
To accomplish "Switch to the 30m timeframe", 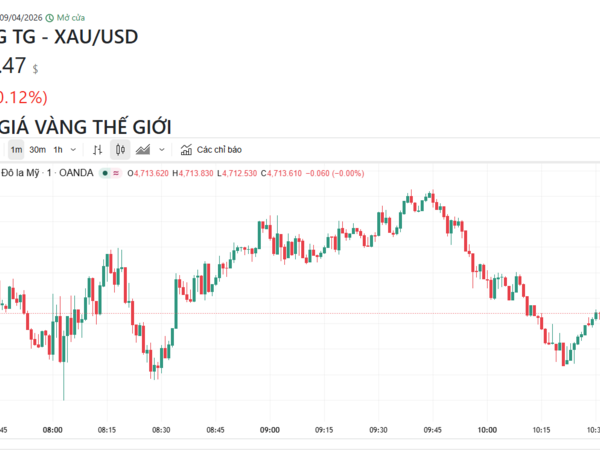I will click(x=37, y=150).
